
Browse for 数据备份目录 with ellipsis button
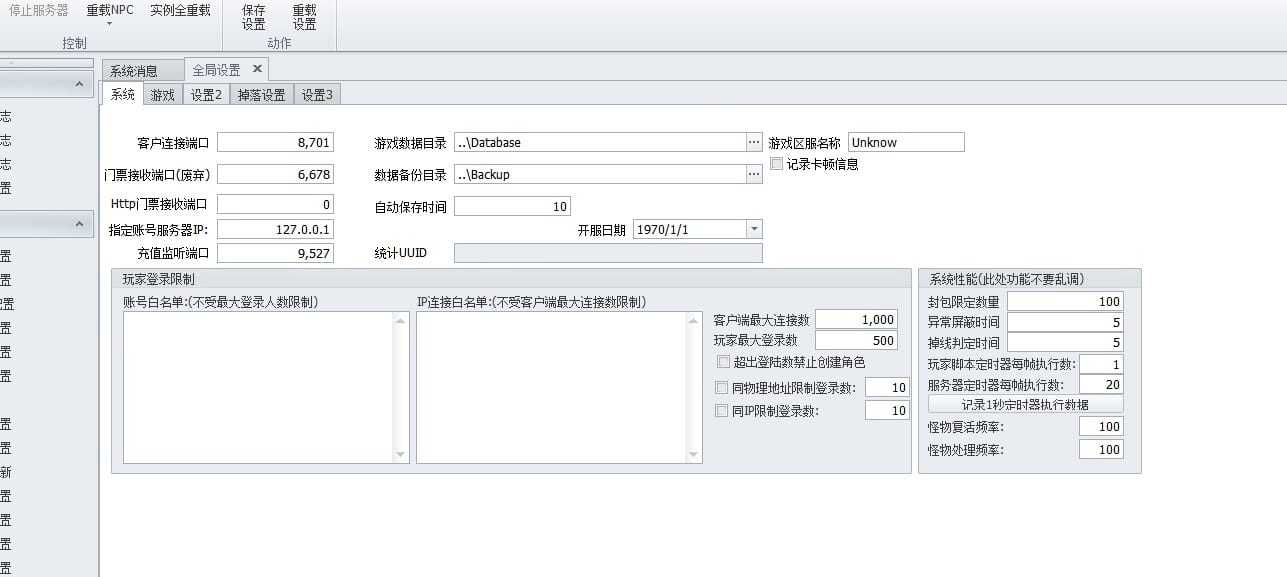click(x=754, y=175)
